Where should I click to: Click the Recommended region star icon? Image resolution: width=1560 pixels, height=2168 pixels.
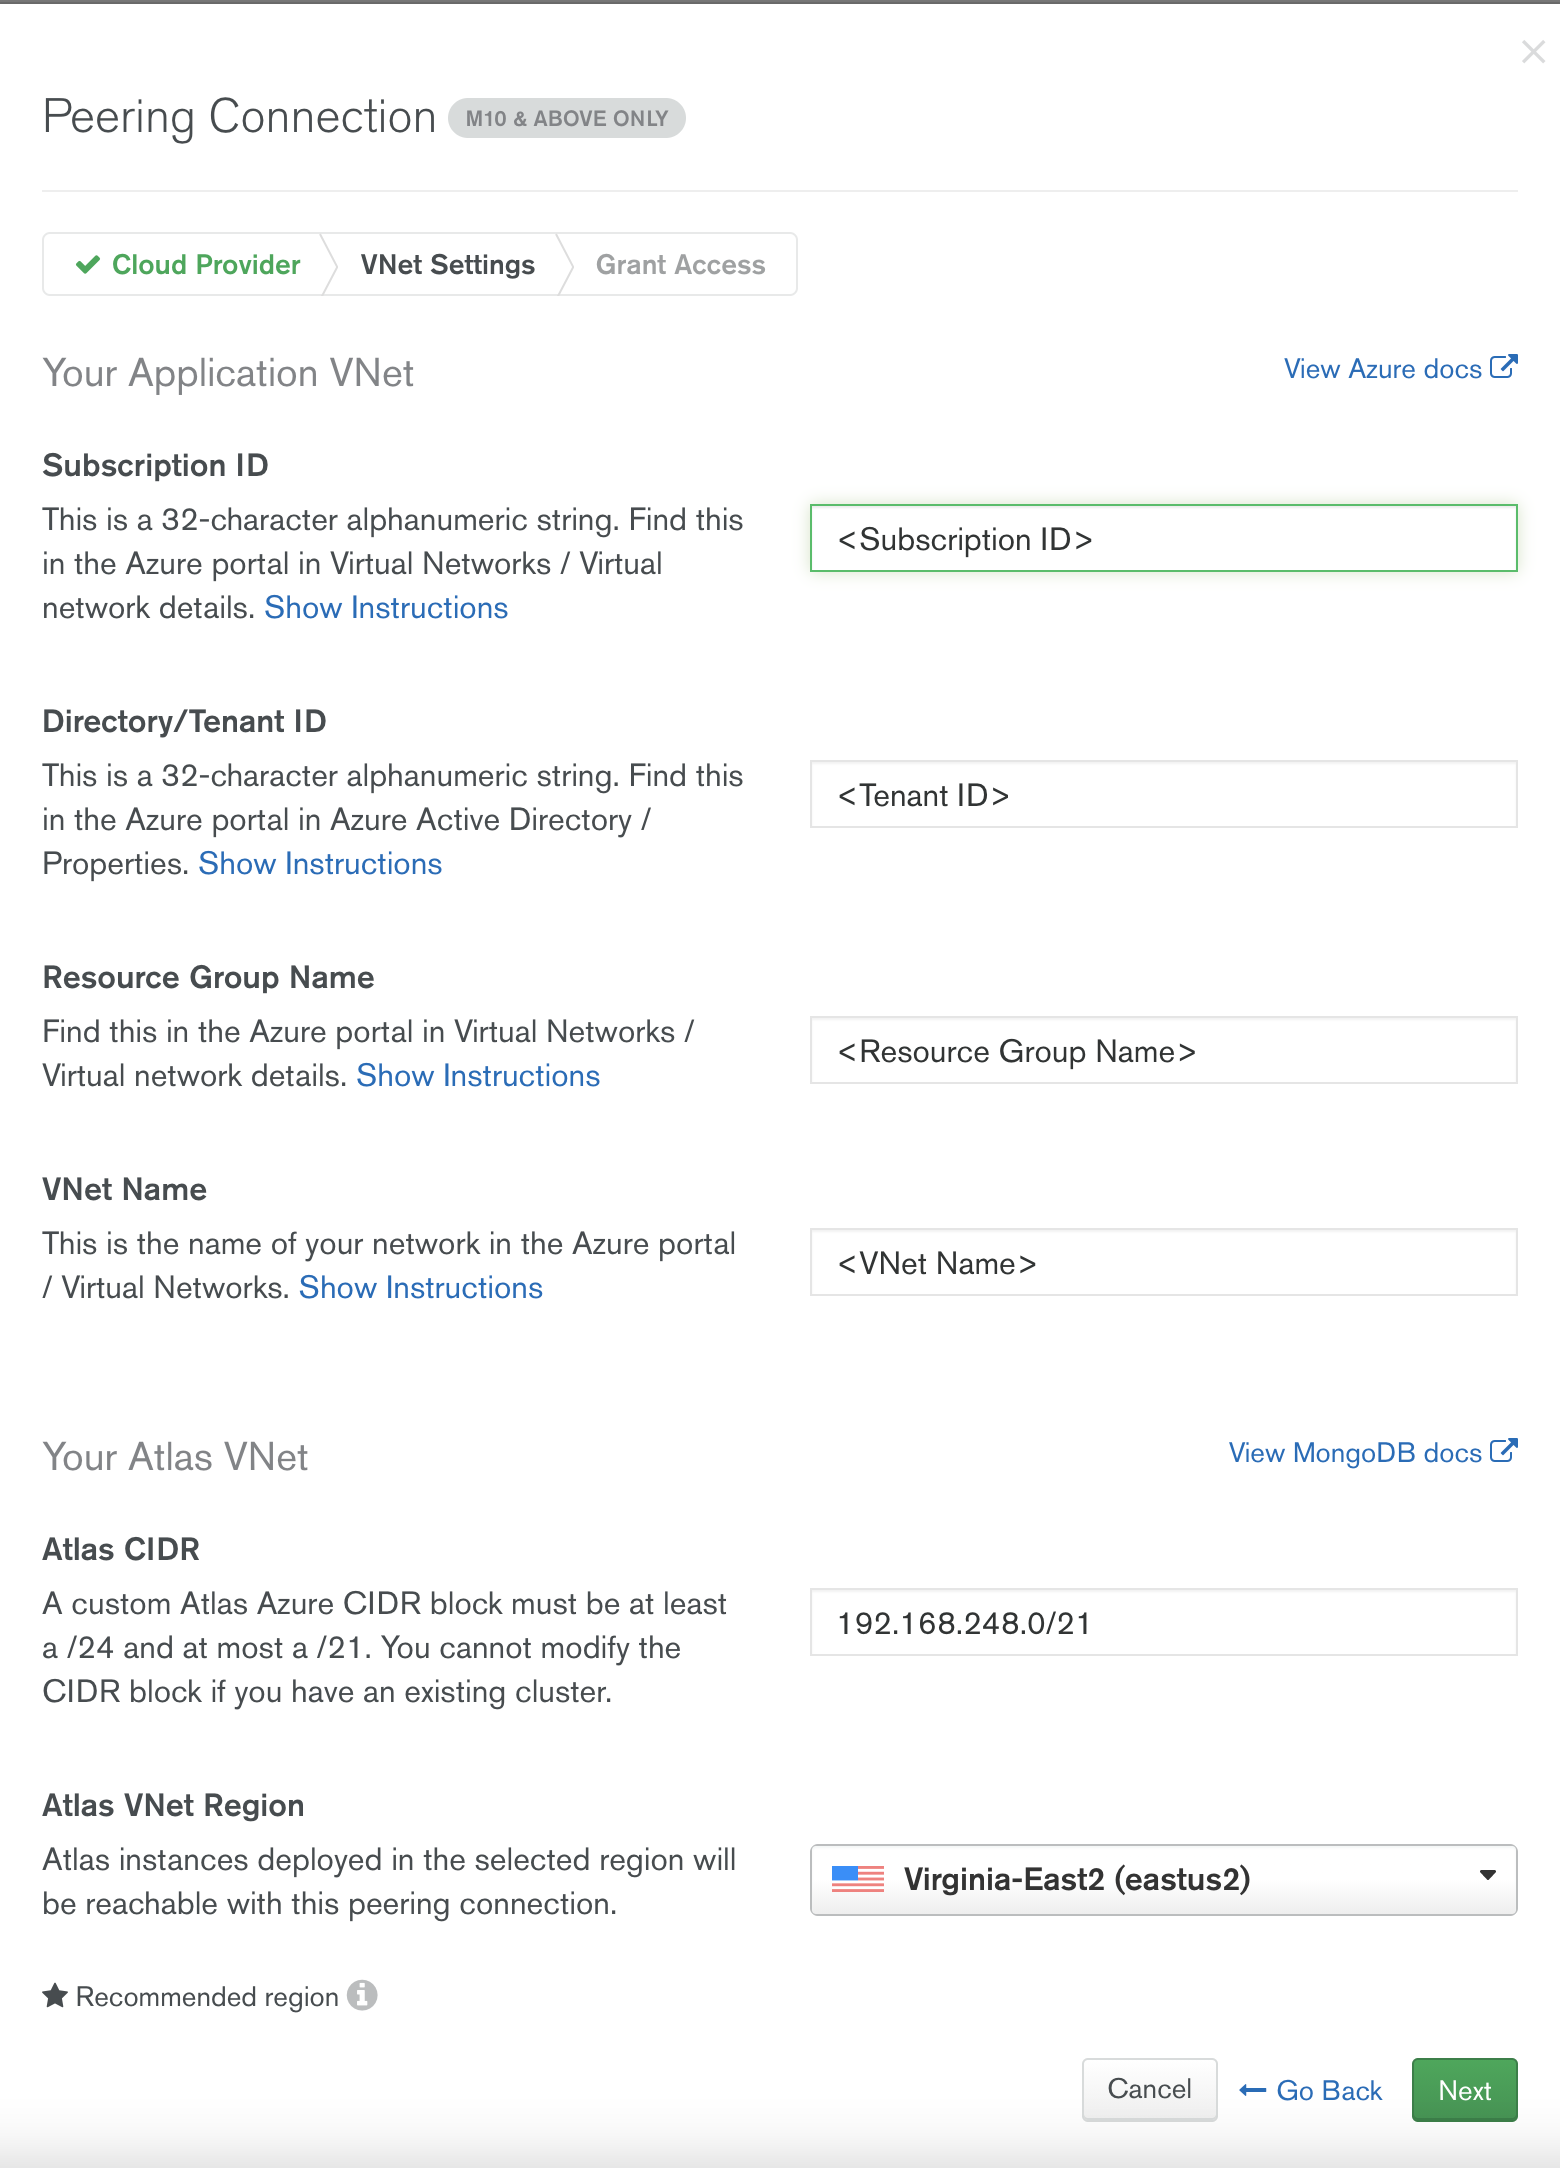coord(55,1996)
